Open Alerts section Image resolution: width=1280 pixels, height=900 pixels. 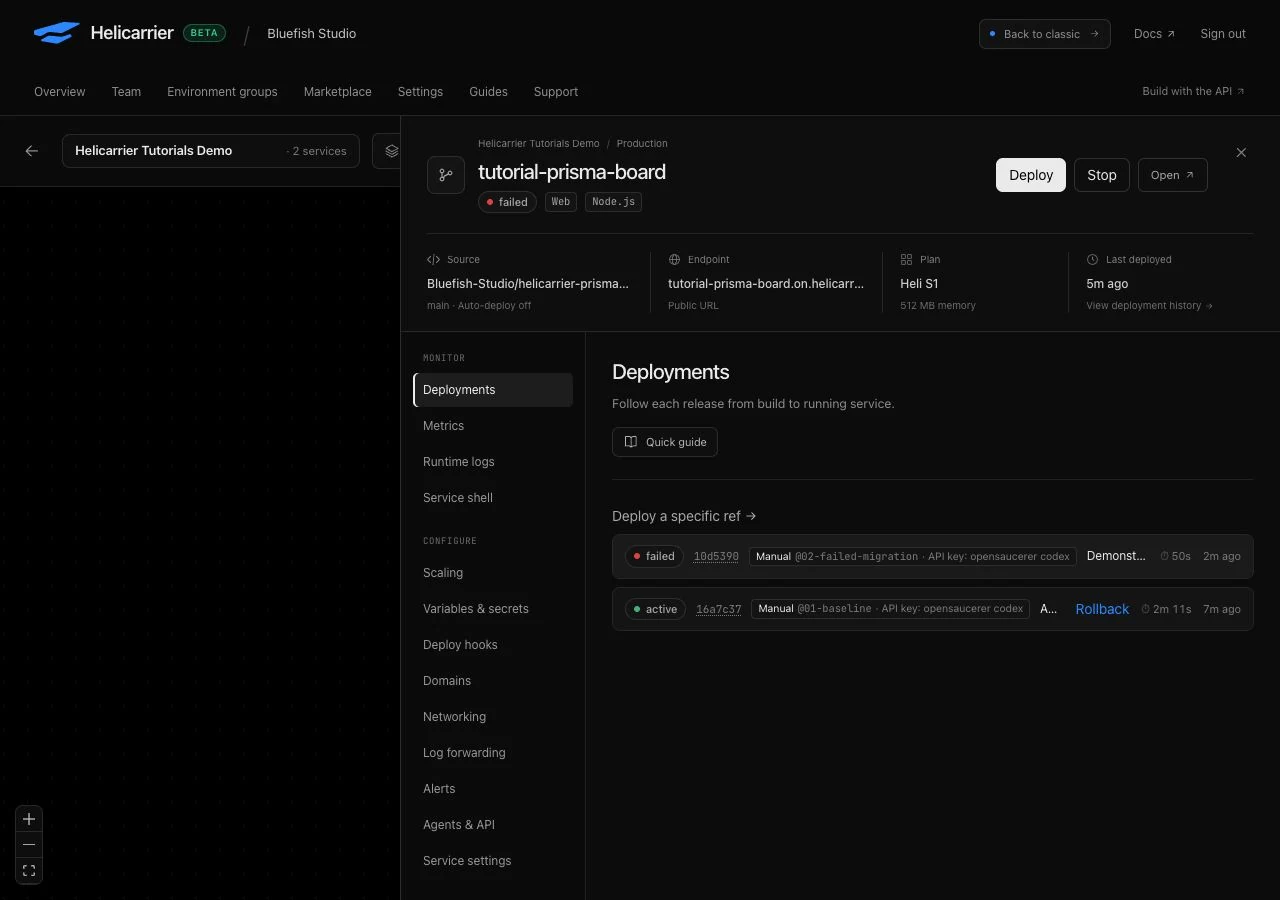(x=493, y=789)
